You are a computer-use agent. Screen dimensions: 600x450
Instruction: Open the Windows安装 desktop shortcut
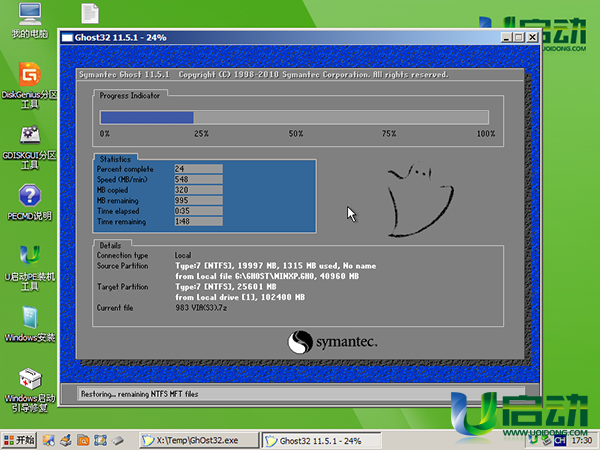point(29,324)
